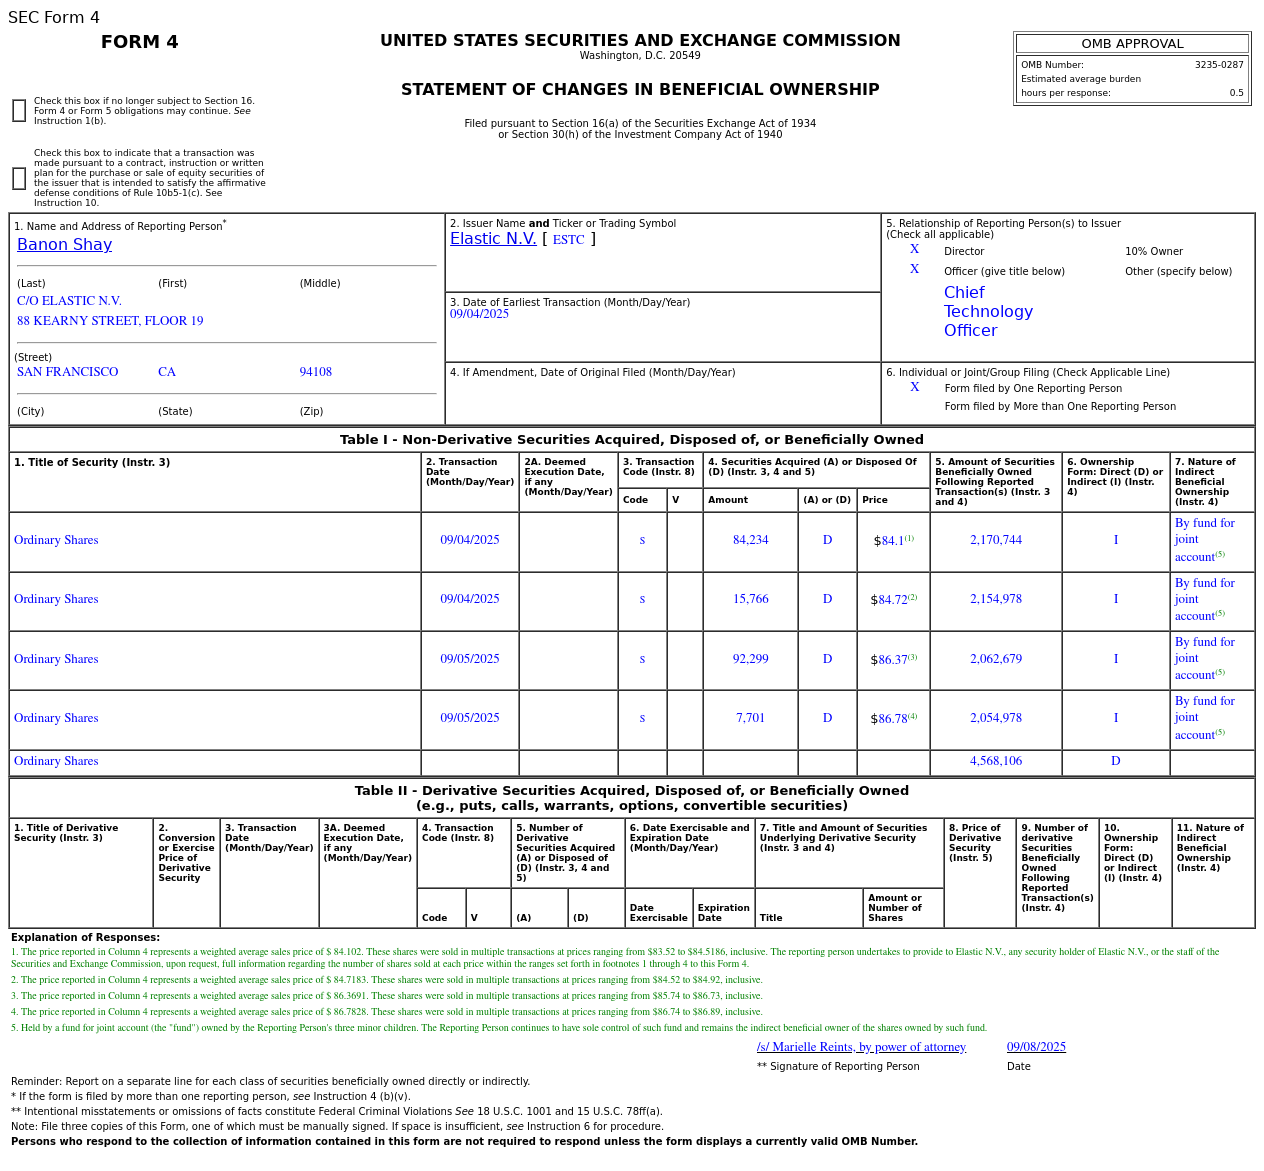Screen dimensions: 1264x1171
Task: Click the OMB Number 3235-0287
Action: (x=1219, y=65)
